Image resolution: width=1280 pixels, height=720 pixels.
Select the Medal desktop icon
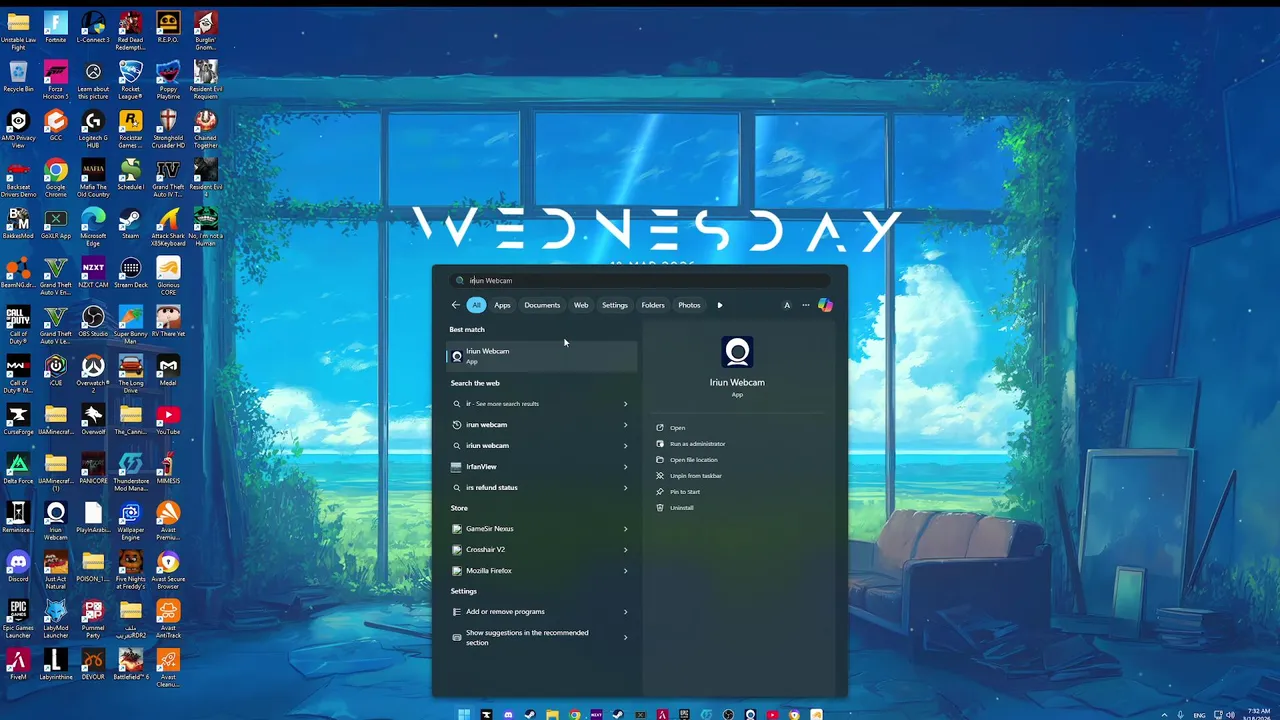pos(168,370)
